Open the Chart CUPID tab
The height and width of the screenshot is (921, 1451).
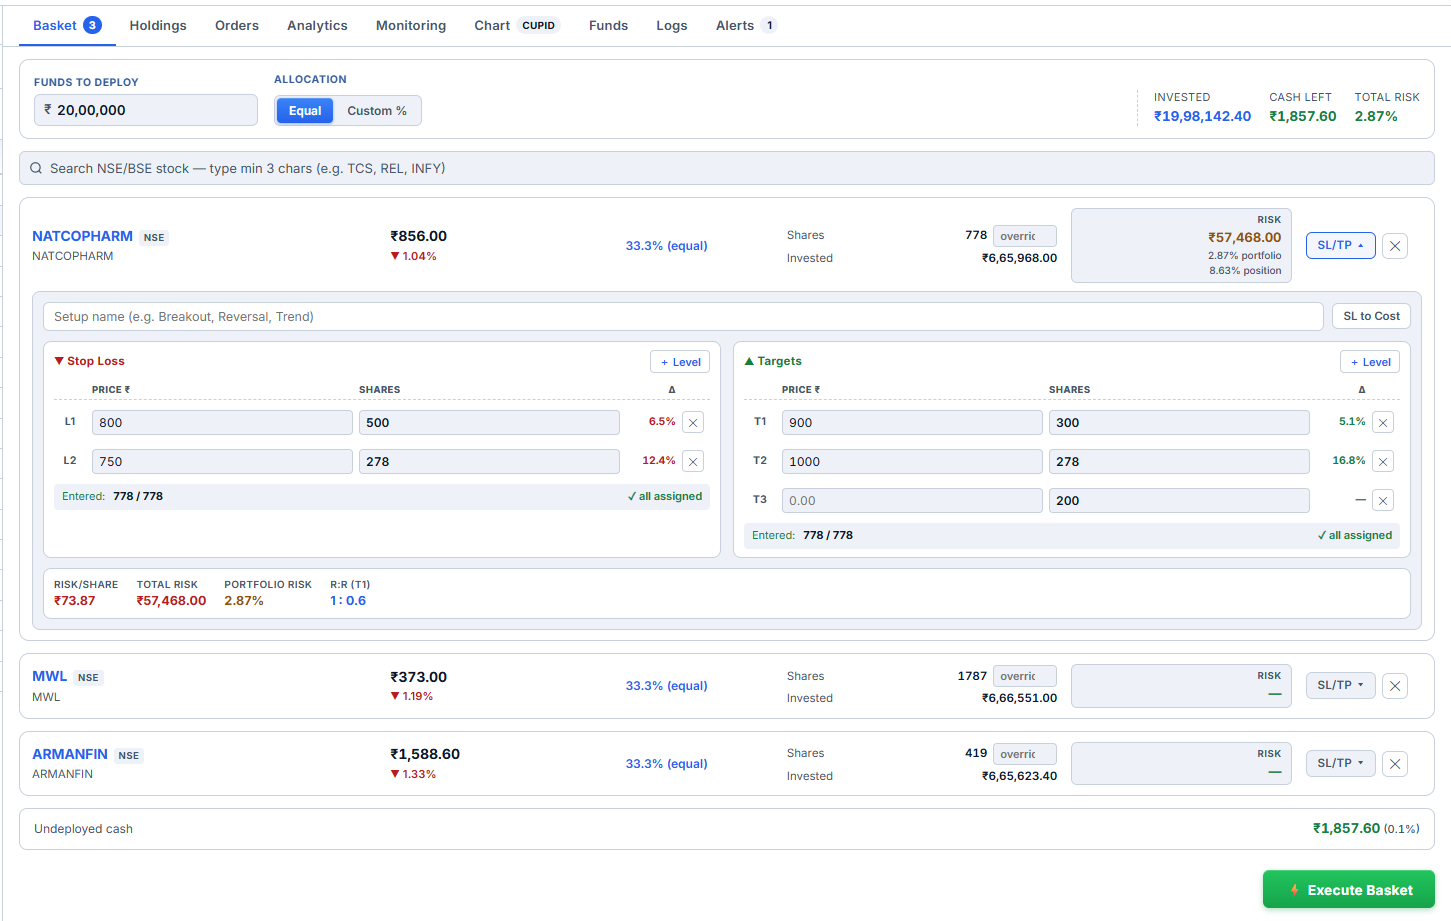(517, 25)
